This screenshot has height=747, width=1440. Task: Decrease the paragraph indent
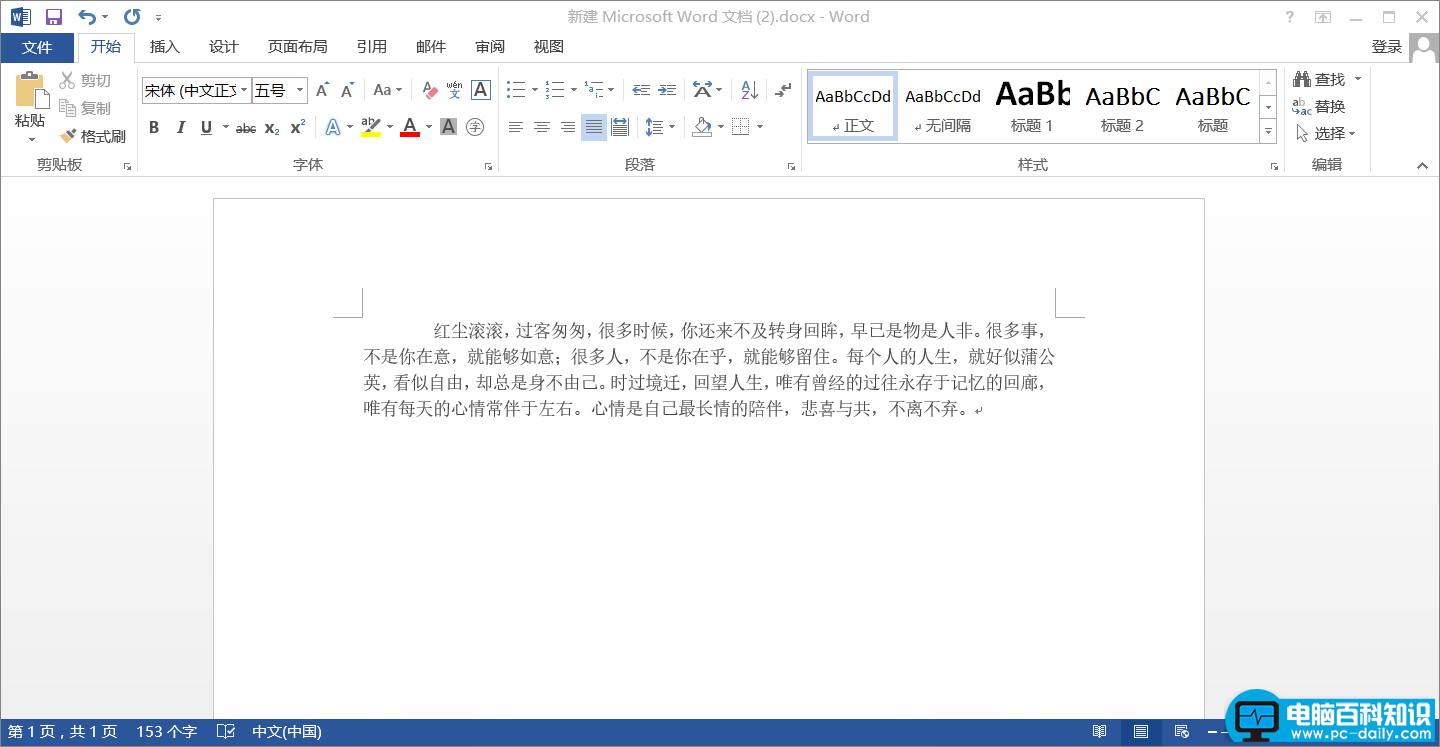[641, 90]
